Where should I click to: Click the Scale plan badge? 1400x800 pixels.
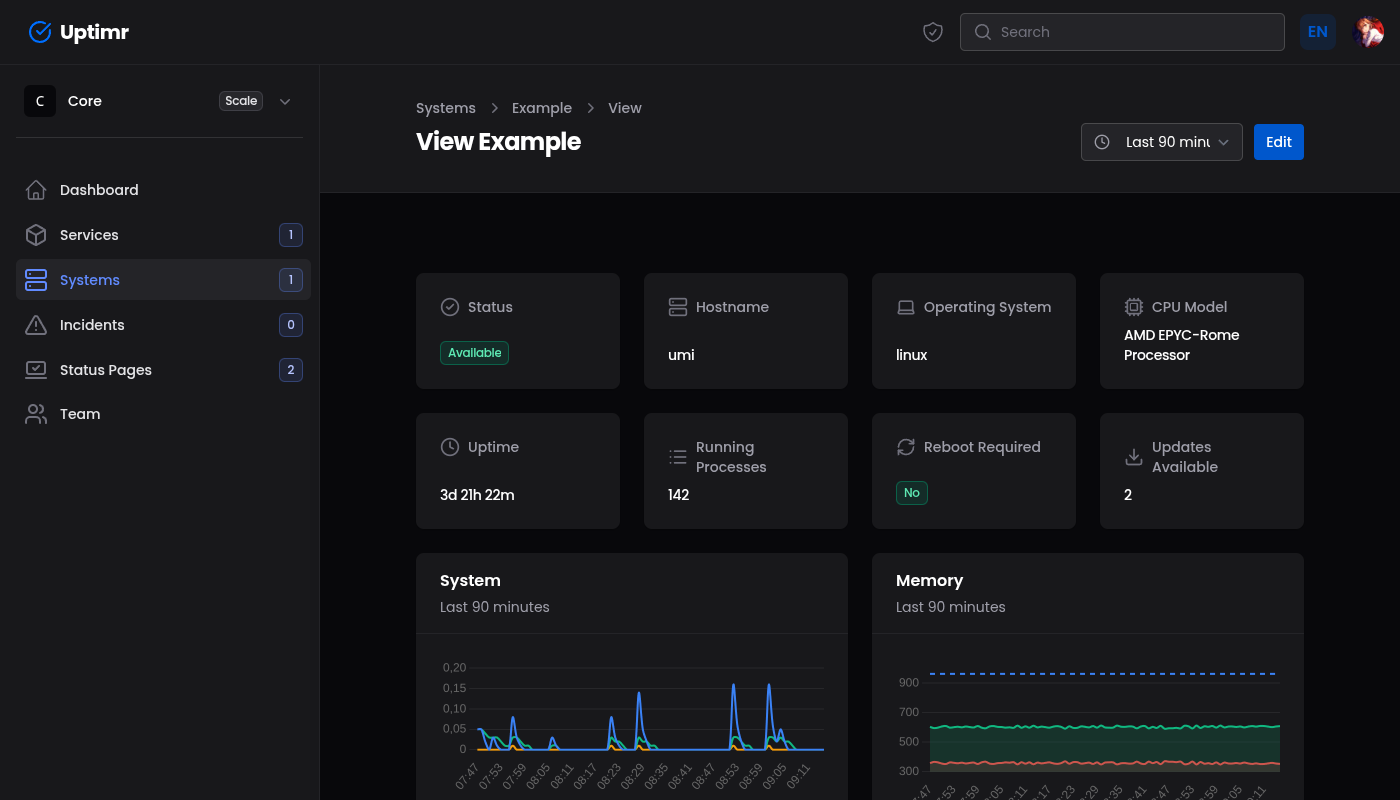pyautogui.click(x=241, y=101)
